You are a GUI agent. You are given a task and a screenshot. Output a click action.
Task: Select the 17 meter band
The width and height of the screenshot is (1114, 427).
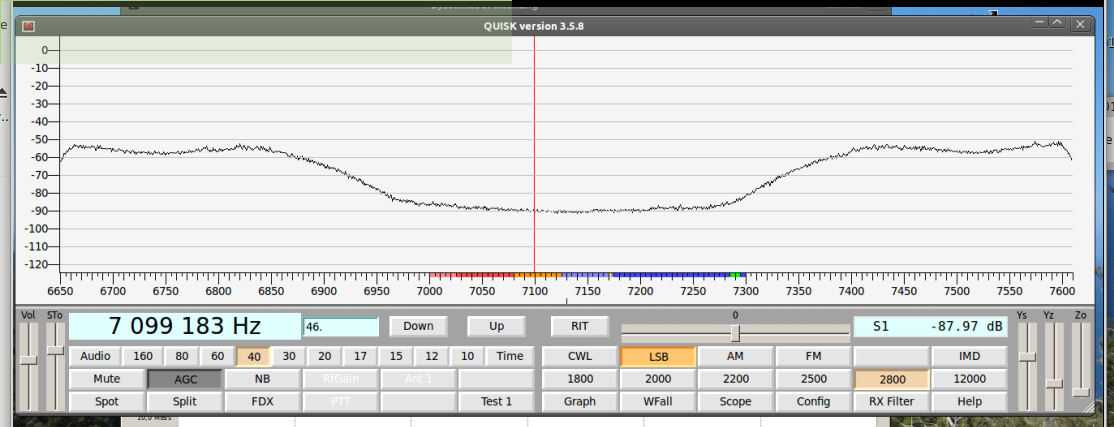[x=360, y=357]
